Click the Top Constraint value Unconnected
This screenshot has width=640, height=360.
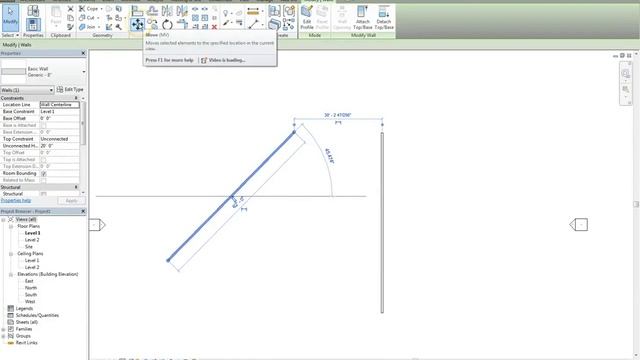point(60,139)
